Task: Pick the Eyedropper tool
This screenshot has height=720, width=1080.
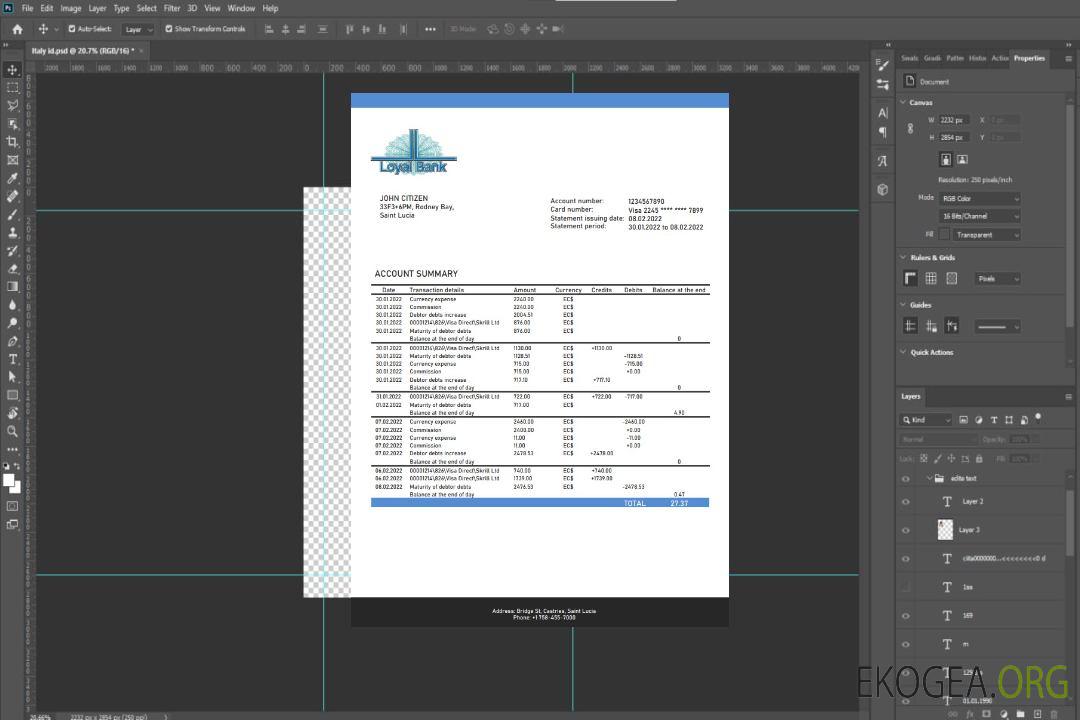Action: (12, 178)
